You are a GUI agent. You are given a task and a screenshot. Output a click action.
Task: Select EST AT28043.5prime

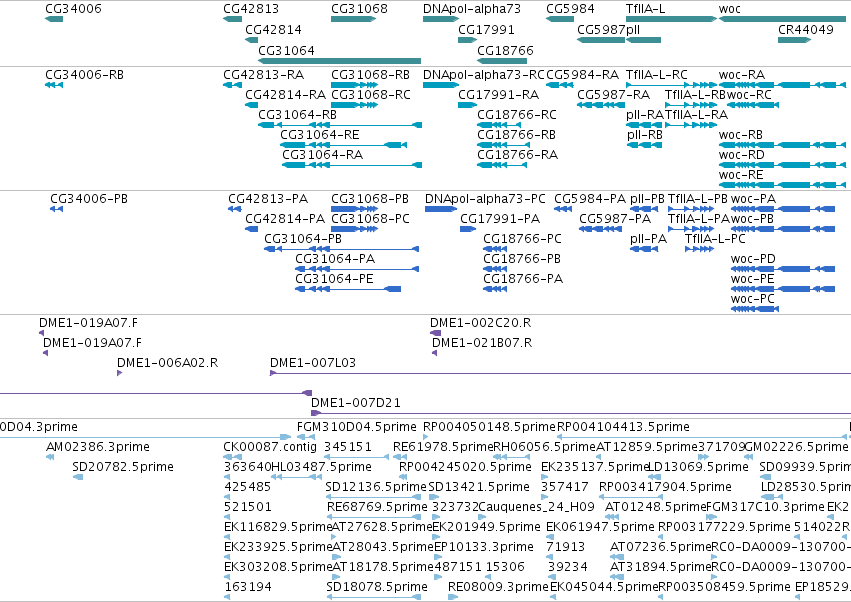coord(383,547)
